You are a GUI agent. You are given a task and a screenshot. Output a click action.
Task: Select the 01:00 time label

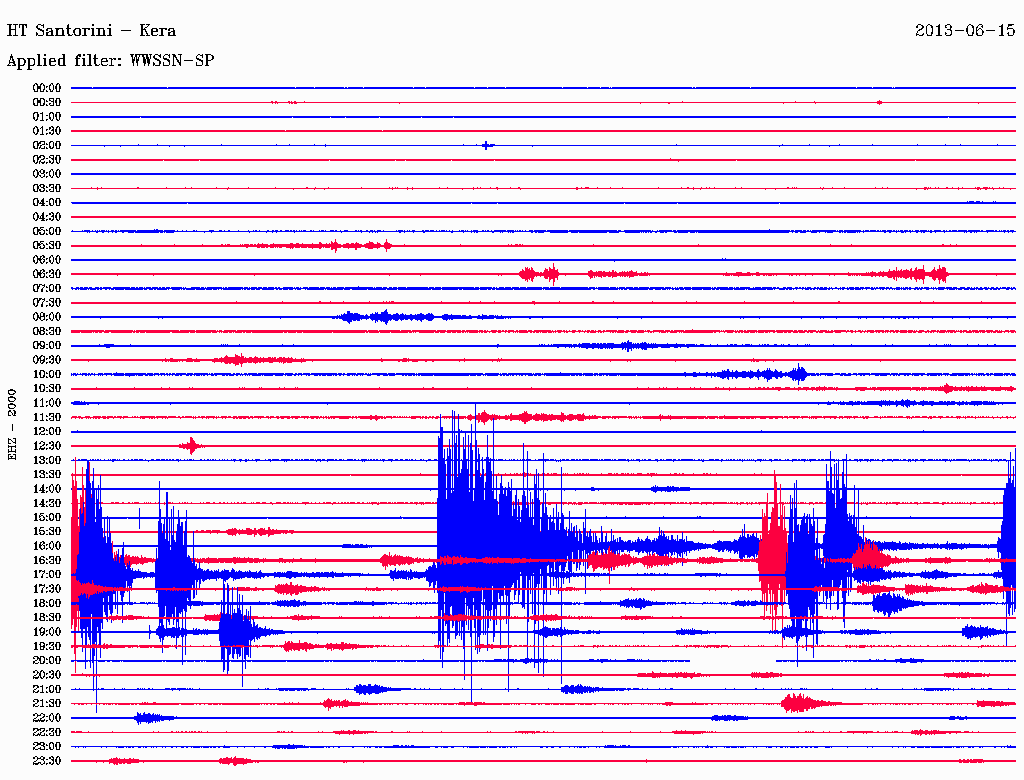(47, 116)
